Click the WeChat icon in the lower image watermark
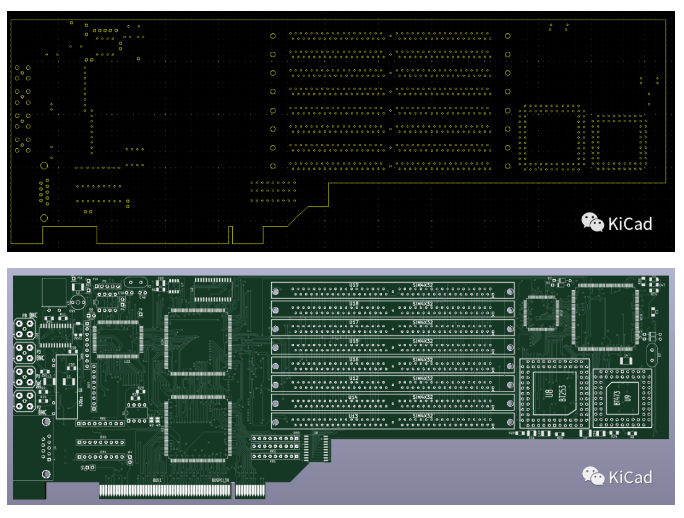The height and width of the screenshot is (518, 684). click(x=594, y=477)
